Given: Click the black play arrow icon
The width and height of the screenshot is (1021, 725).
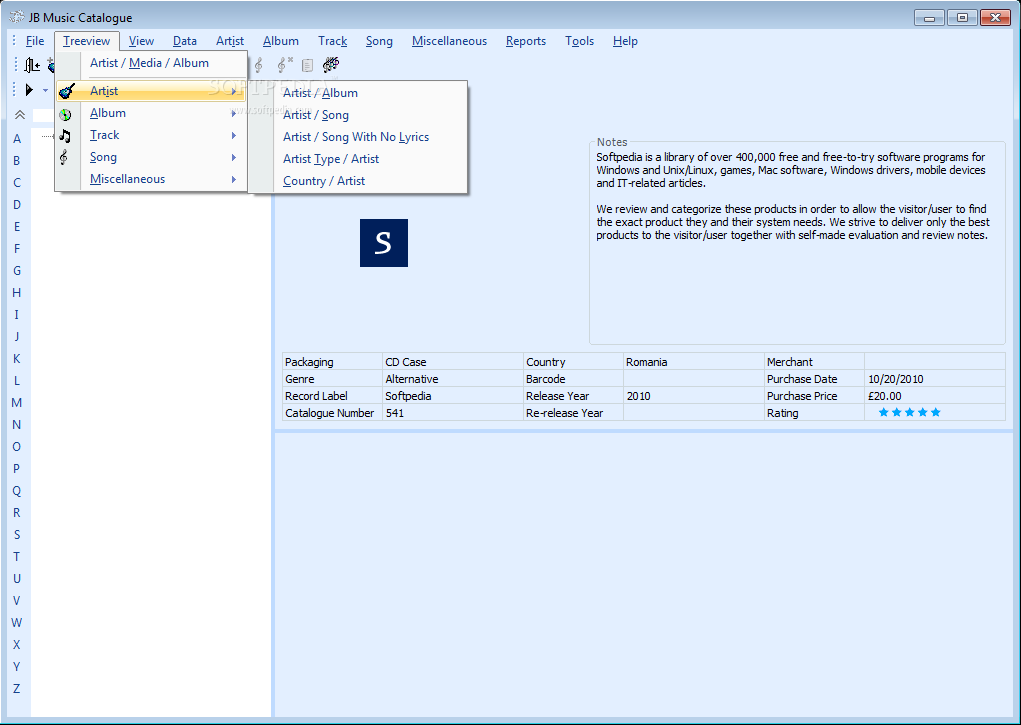Looking at the screenshot, I should pos(29,89).
